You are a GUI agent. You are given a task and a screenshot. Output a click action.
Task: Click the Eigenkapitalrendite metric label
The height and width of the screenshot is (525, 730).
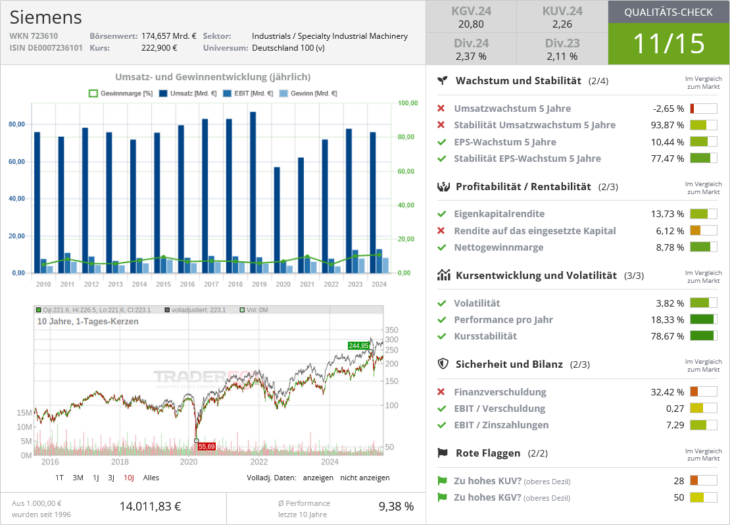pyautogui.click(x=499, y=214)
